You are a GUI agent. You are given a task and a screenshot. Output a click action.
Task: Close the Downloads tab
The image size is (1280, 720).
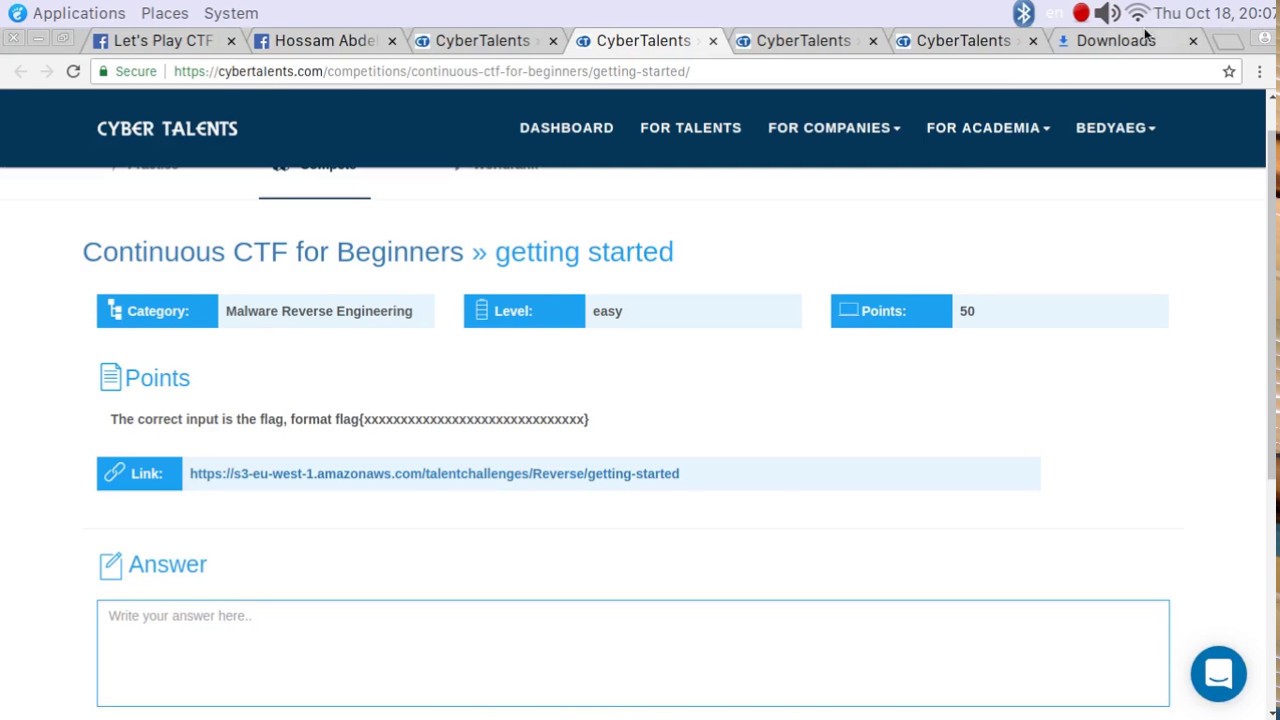click(1193, 41)
